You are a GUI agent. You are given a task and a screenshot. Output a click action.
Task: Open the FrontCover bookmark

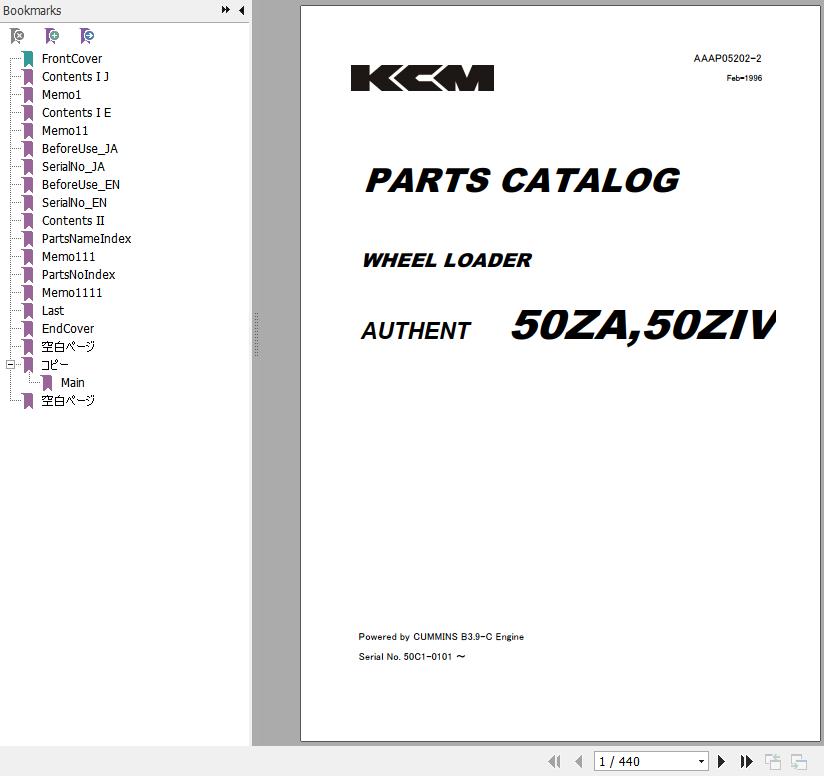click(72, 58)
